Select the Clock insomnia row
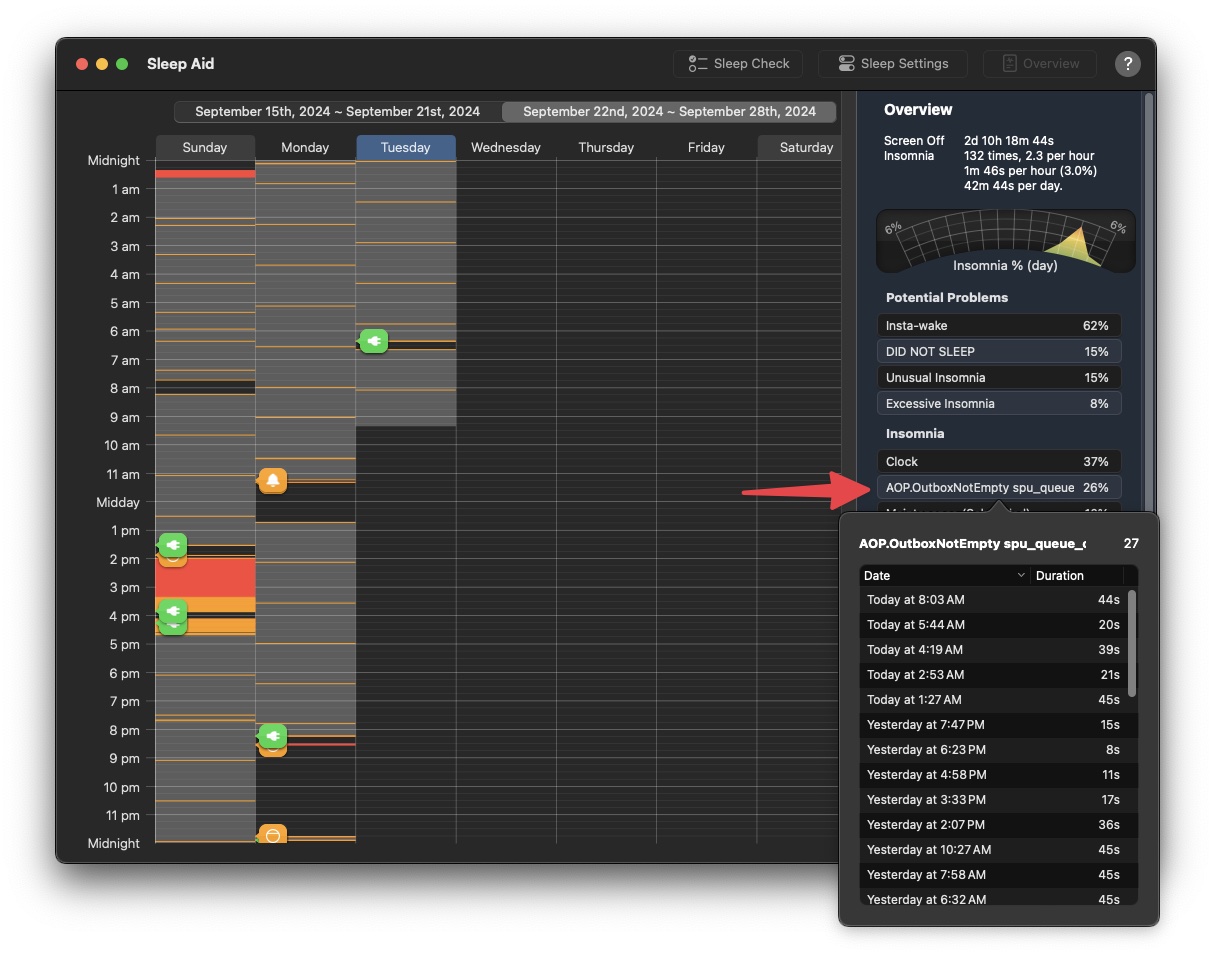 point(999,461)
